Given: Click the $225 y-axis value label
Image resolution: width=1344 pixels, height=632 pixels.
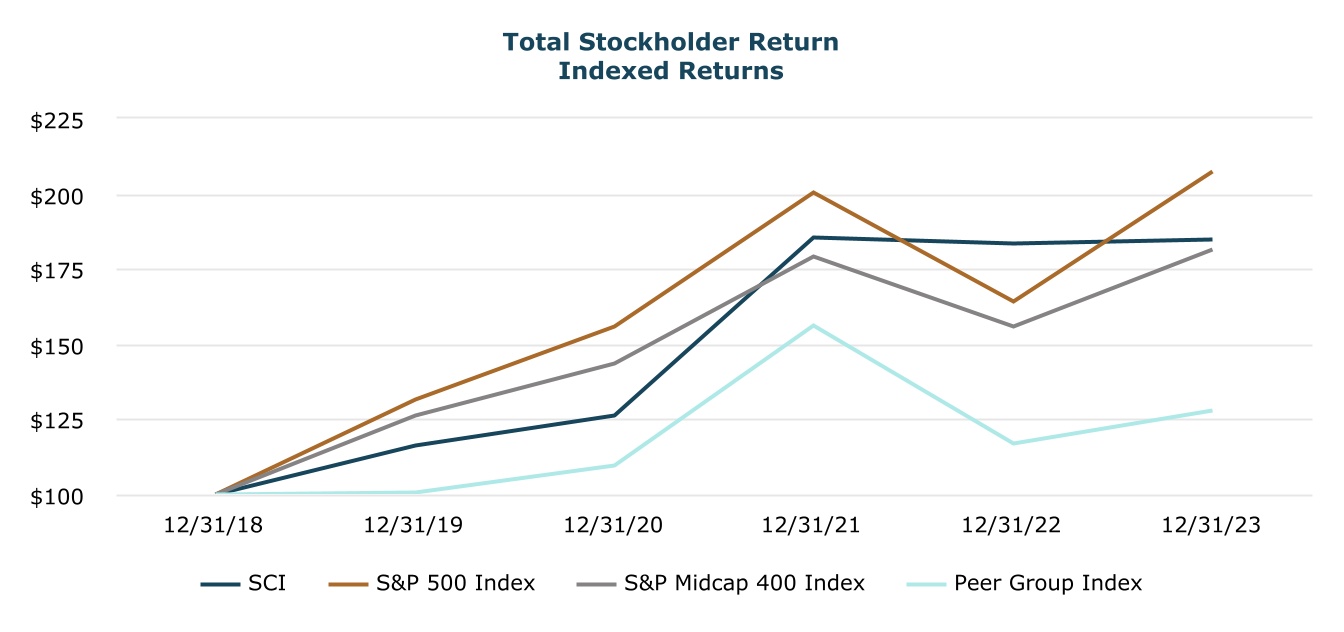Looking at the screenshot, I should click(x=58, y=121).
